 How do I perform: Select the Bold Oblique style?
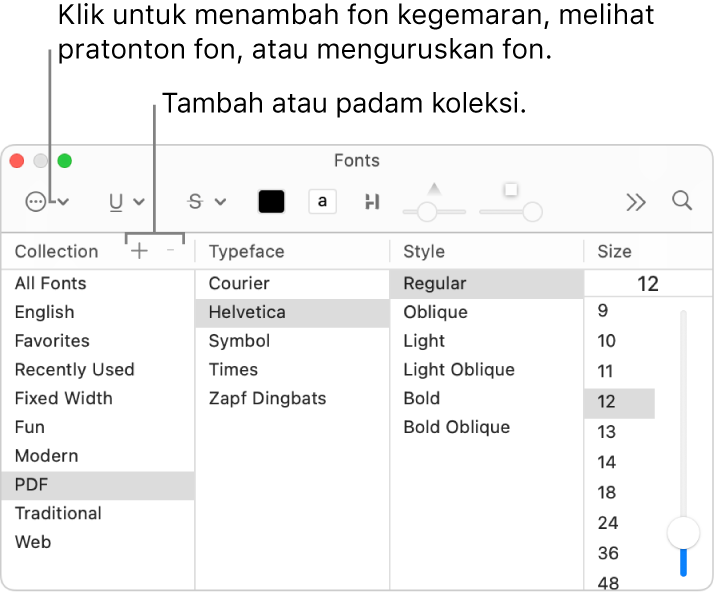[x=487, y=427]
